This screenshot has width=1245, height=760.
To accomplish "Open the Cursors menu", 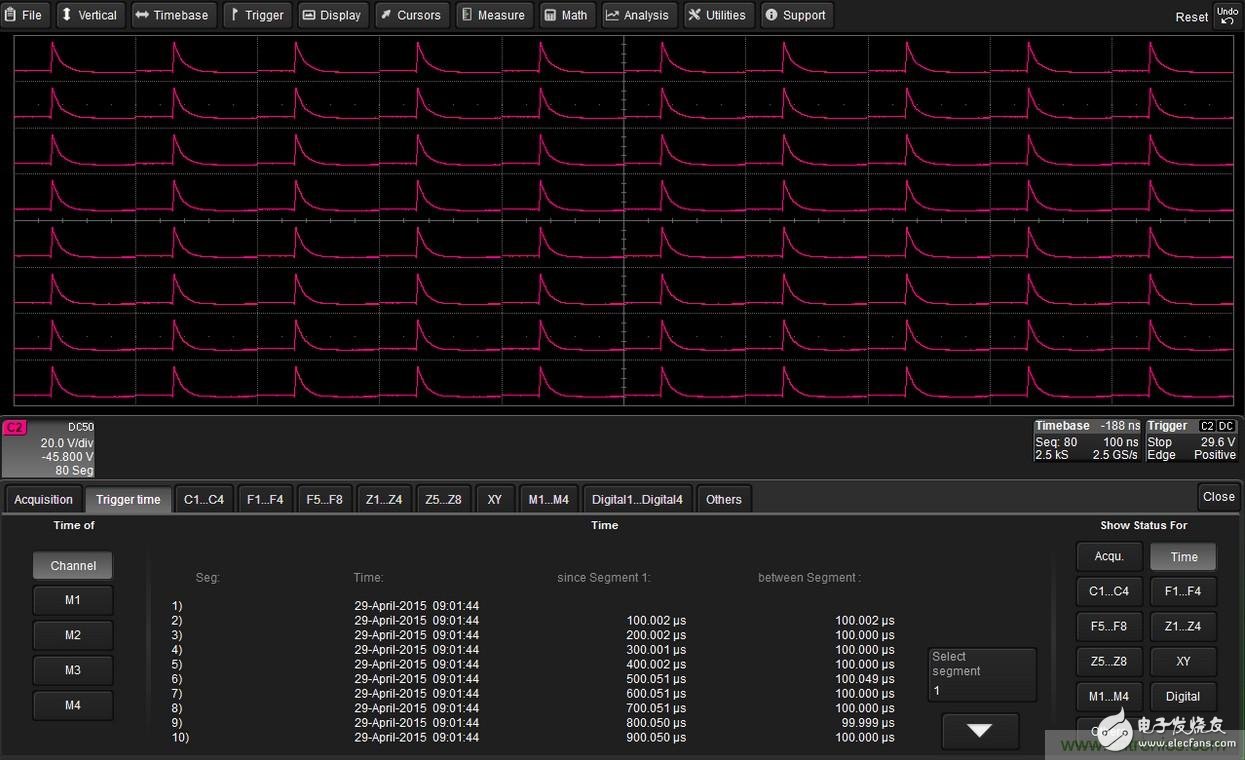I will click(410, 15).
